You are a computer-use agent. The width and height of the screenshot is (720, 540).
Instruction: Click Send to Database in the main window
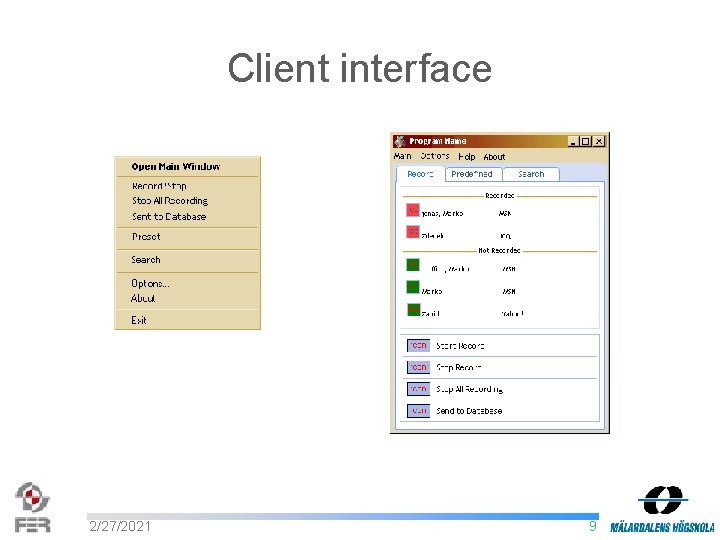coord(469,411)
